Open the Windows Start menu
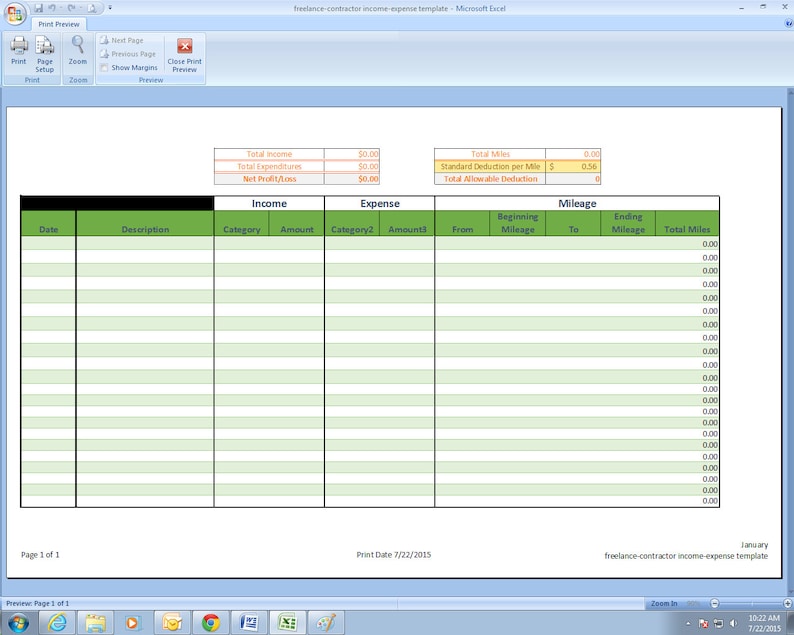The width and height of the screenshot is (794, 635). point(18,622)
